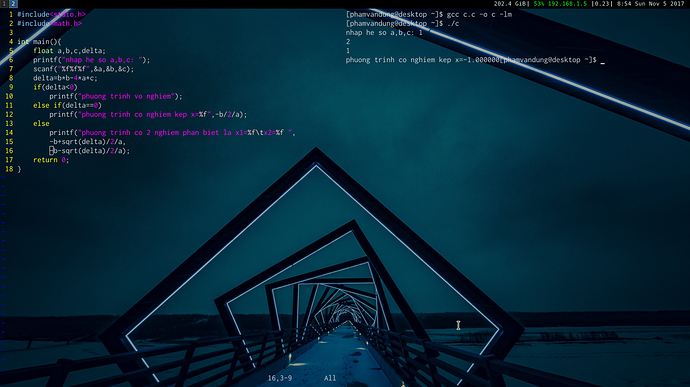
Task: Click the scanf line in the editor
Action: tap(84, 69)
